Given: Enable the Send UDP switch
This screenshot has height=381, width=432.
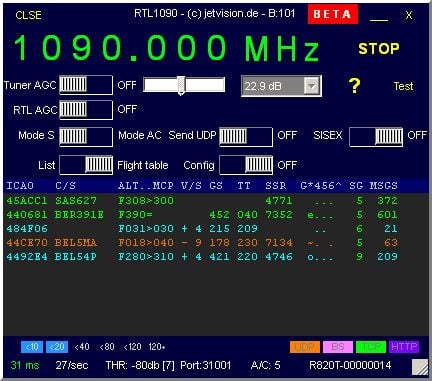Looking at the screenshot, I should [x=246, y=137].
